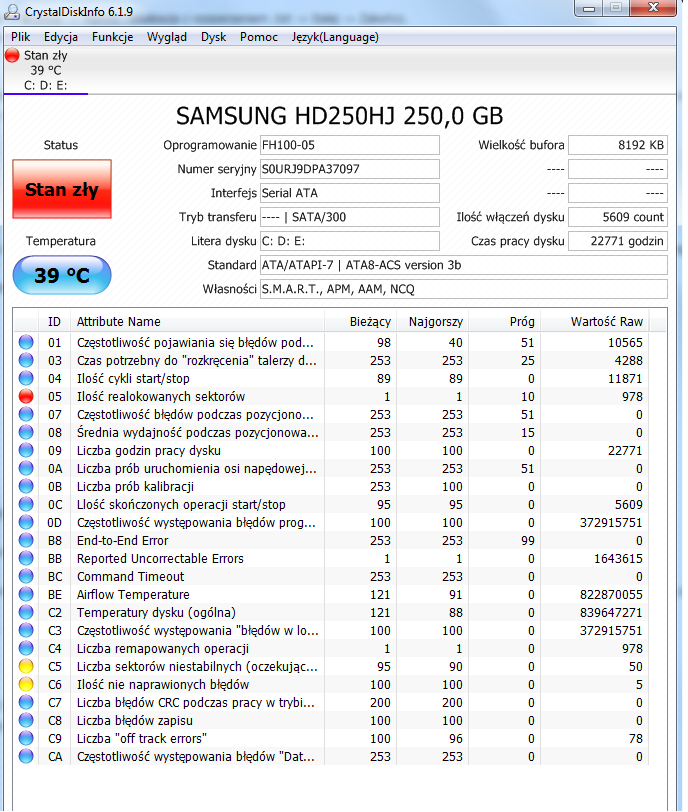This screenshot has height=812, width=688.
Task: Open the Plik menu
Action: coord(20,37)
